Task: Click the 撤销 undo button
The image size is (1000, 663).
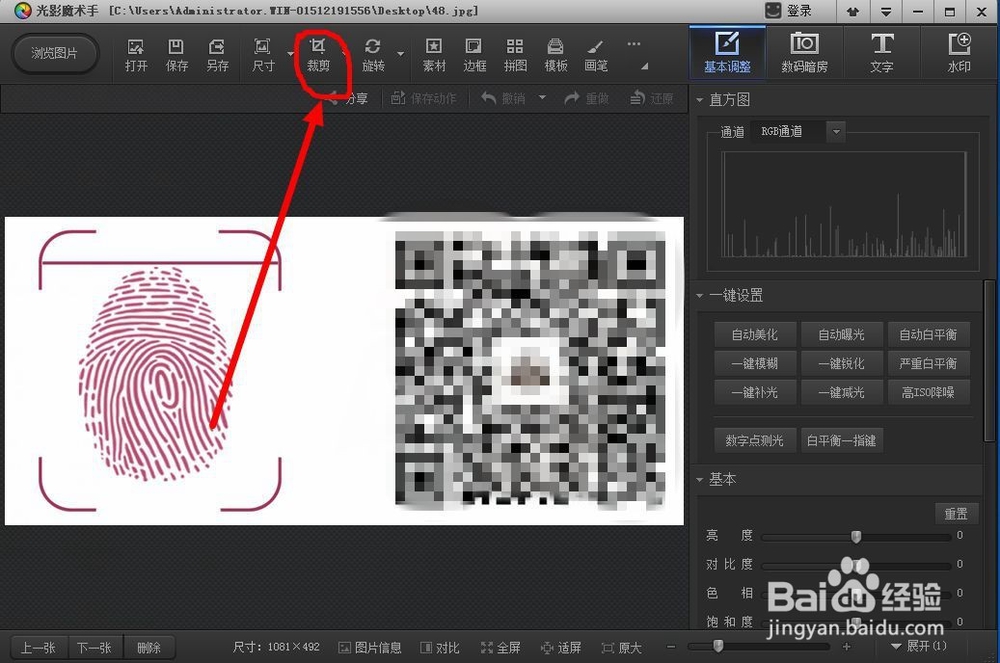Action: pyautogui.click(x=504, y=98)
